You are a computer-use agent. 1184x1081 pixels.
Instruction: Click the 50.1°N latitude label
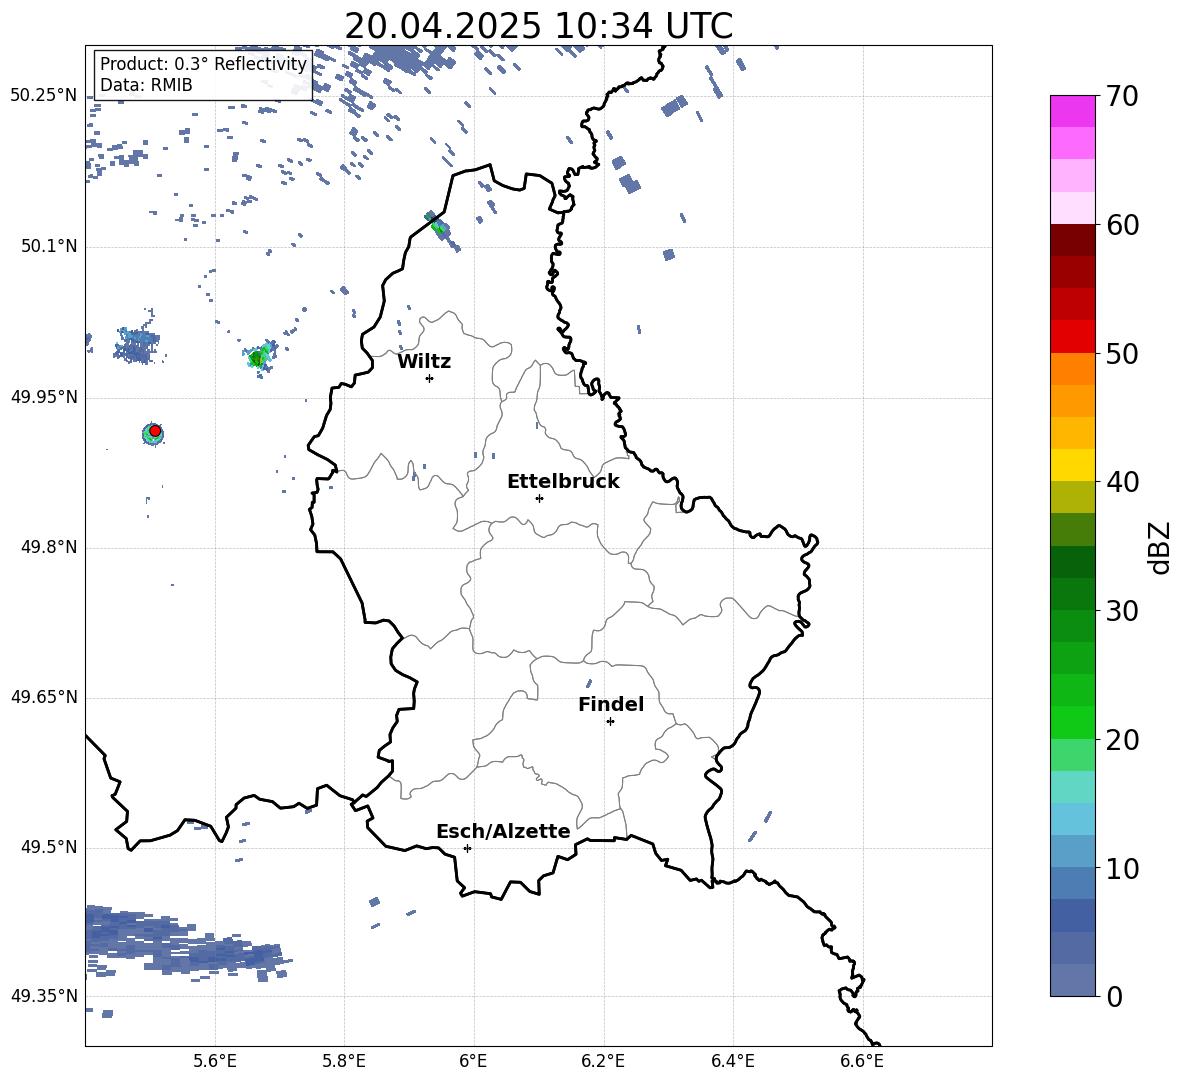[x=49, y=247]
